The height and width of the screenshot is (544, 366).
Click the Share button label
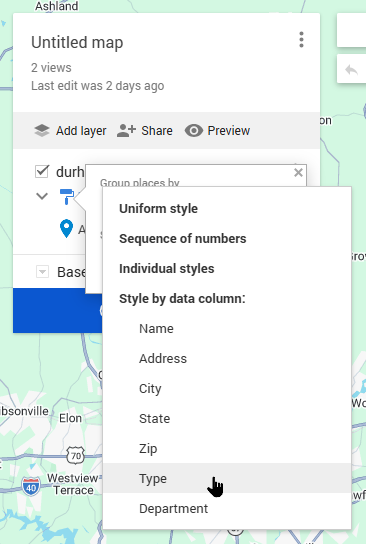(157, 131)
